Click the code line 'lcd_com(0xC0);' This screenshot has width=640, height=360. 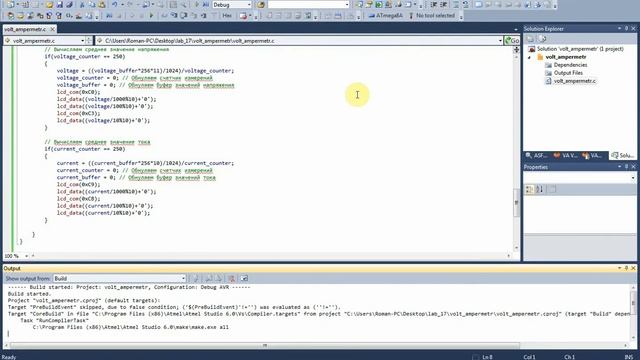click(x=78, y=92)
